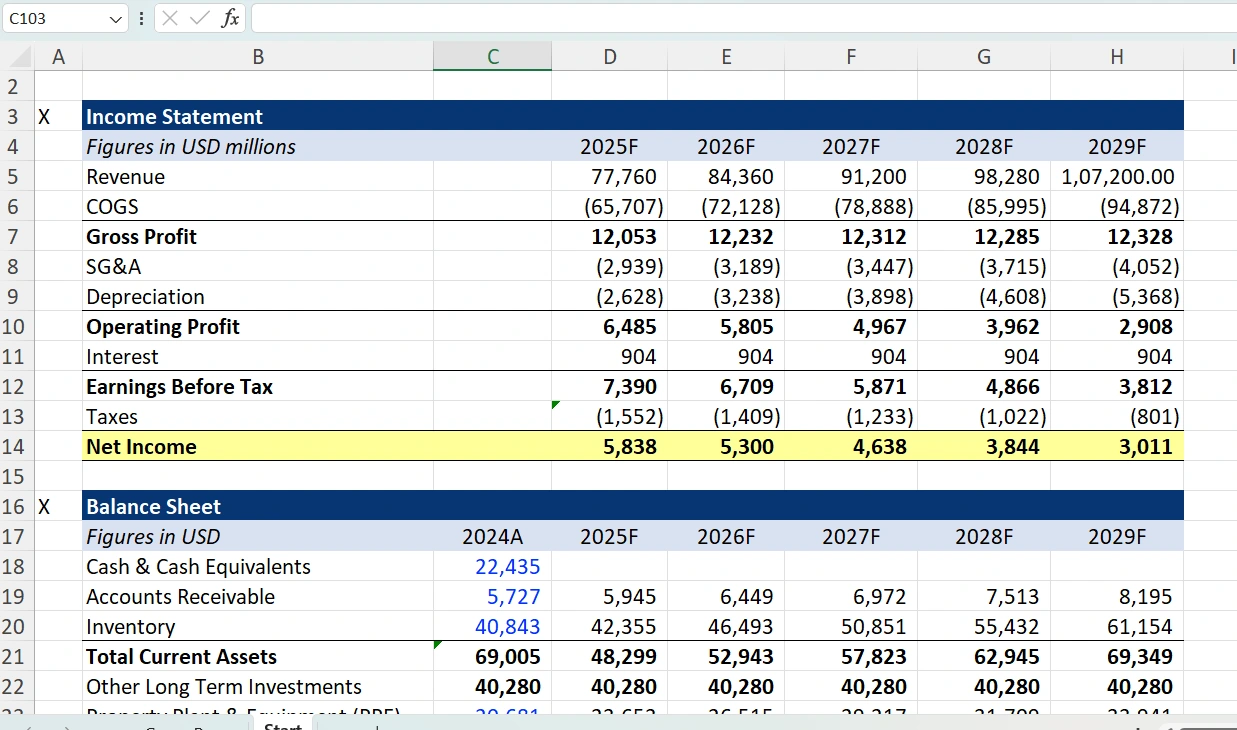Image resolution: width=1237 pixels, height=730 pixels.
Task: Select column H header
Action: point(1116,57)
